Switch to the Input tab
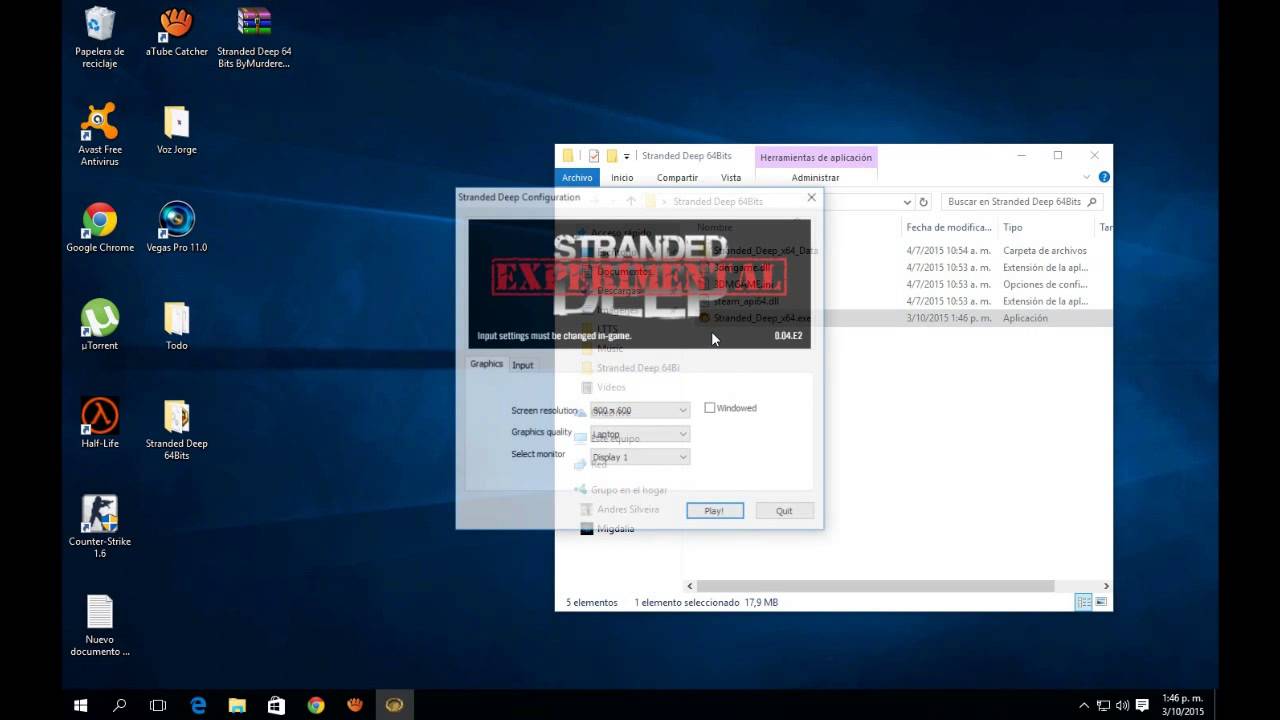 (x=523, y=365)
